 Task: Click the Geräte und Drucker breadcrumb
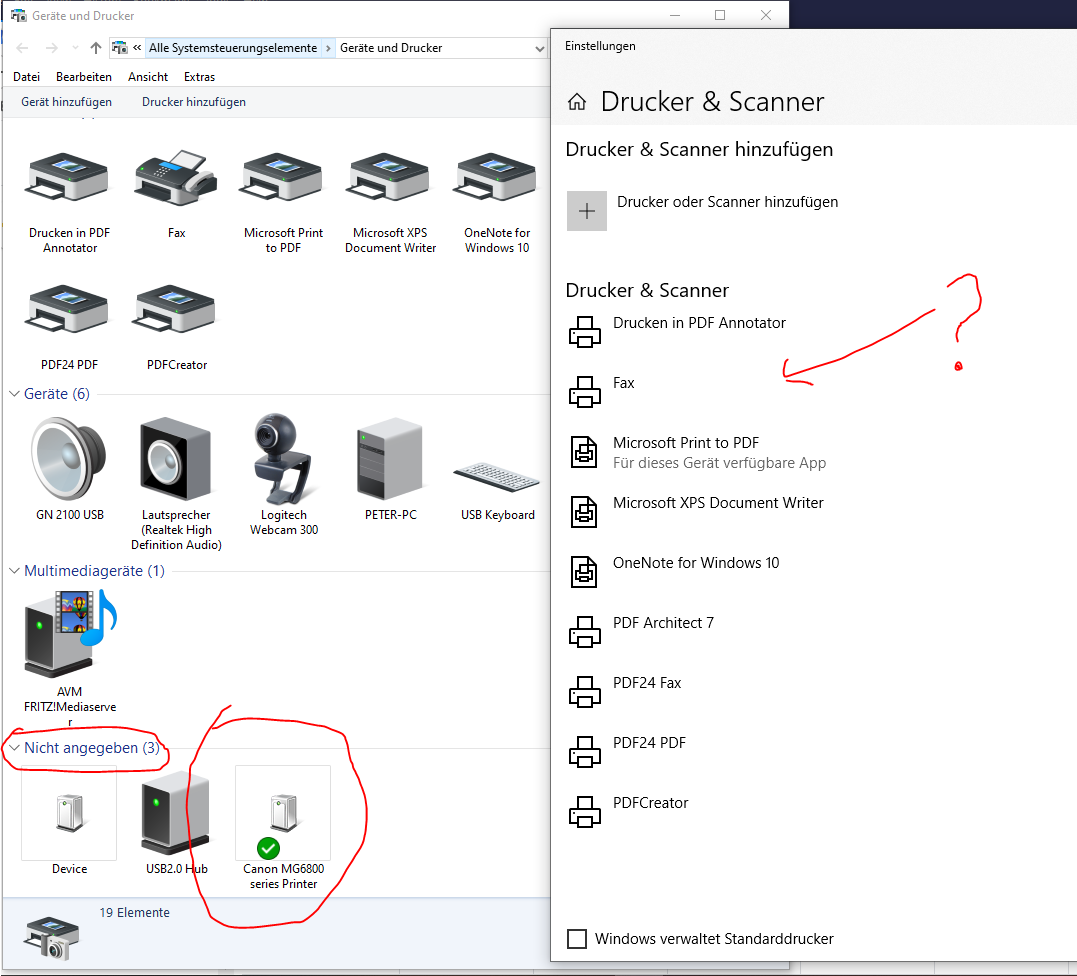pyautogui.click(x=391, y=48)
